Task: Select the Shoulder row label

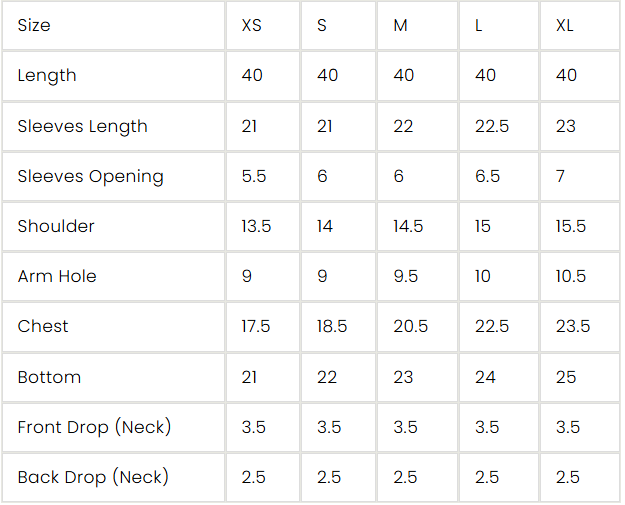Action: 56,226
